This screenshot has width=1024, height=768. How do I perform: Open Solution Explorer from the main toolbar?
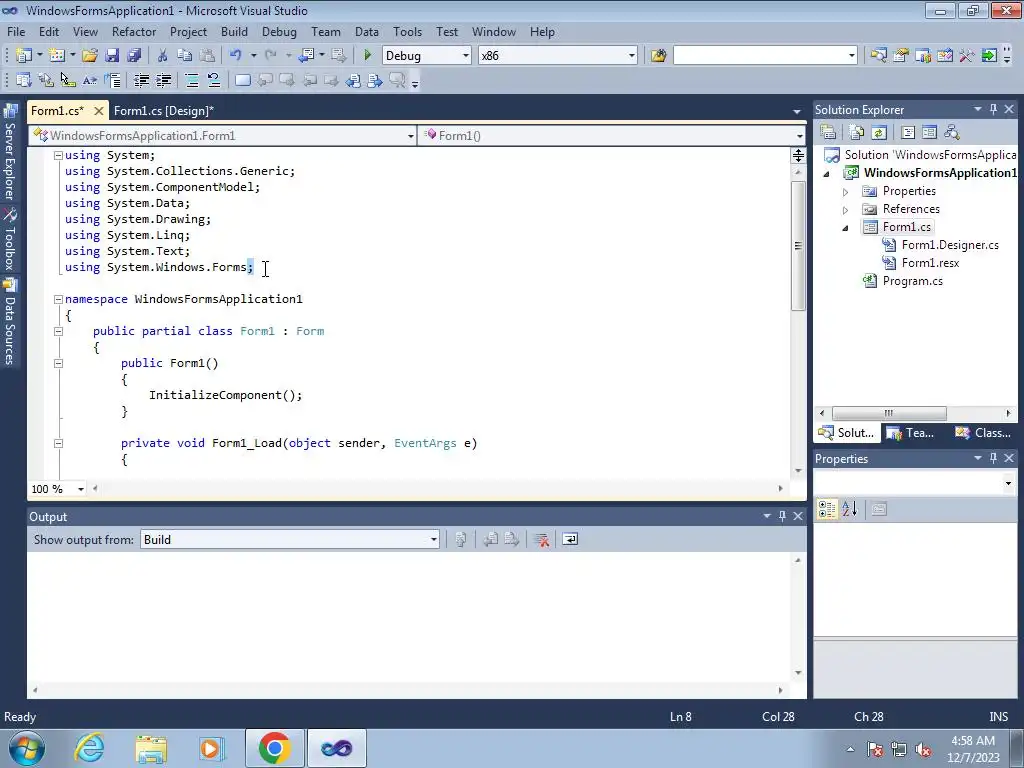pos(878,56)
